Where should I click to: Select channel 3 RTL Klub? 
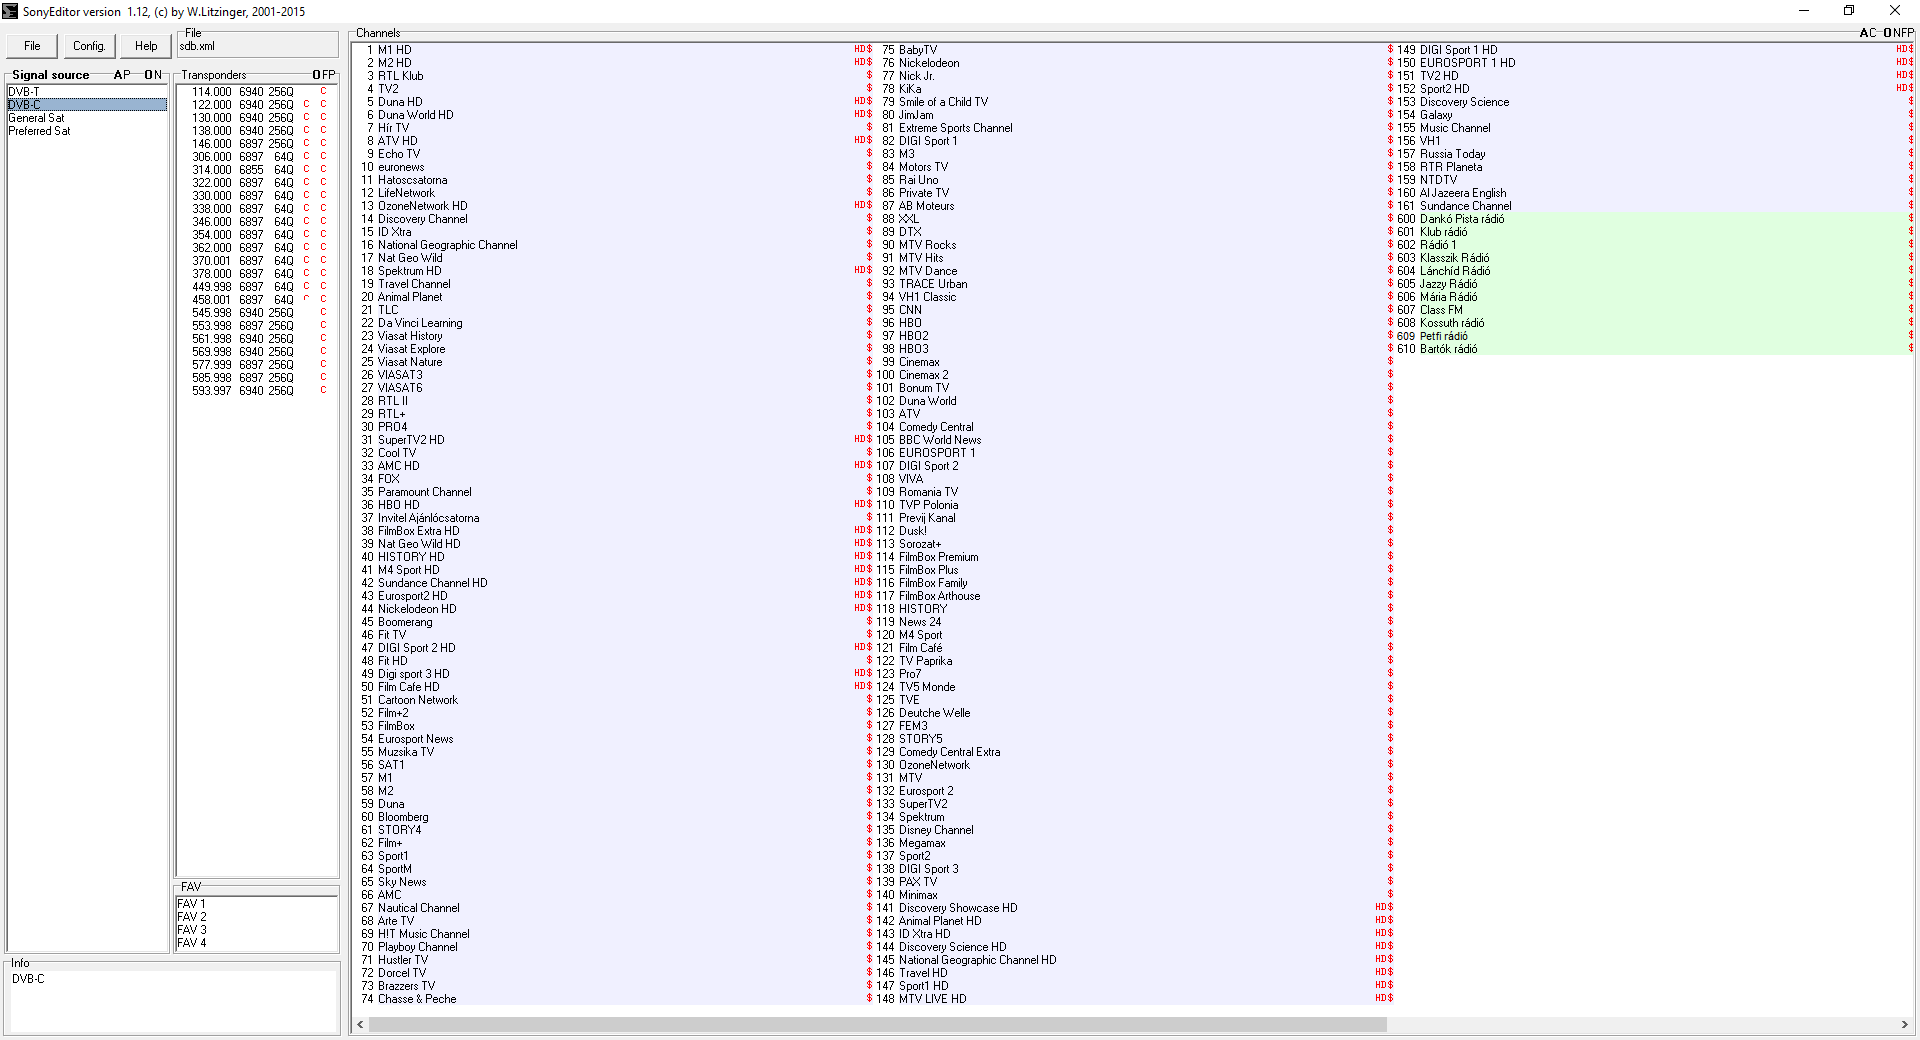614,76
